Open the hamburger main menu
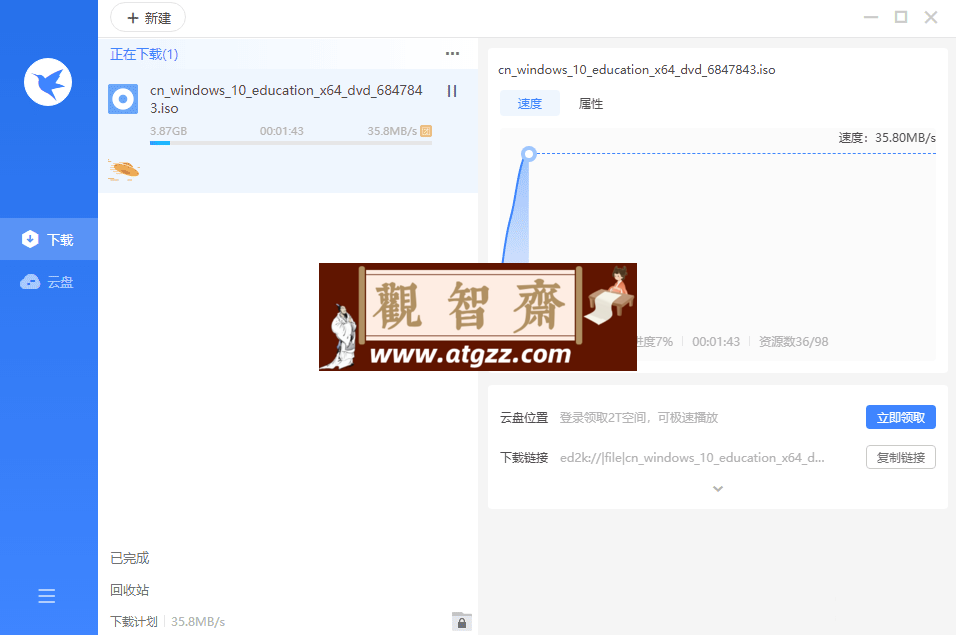The image size is (956, 635). coord(46,595)
